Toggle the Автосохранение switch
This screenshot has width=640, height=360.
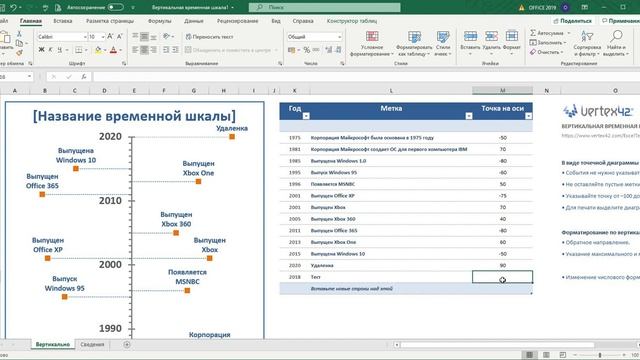(116, 7)
